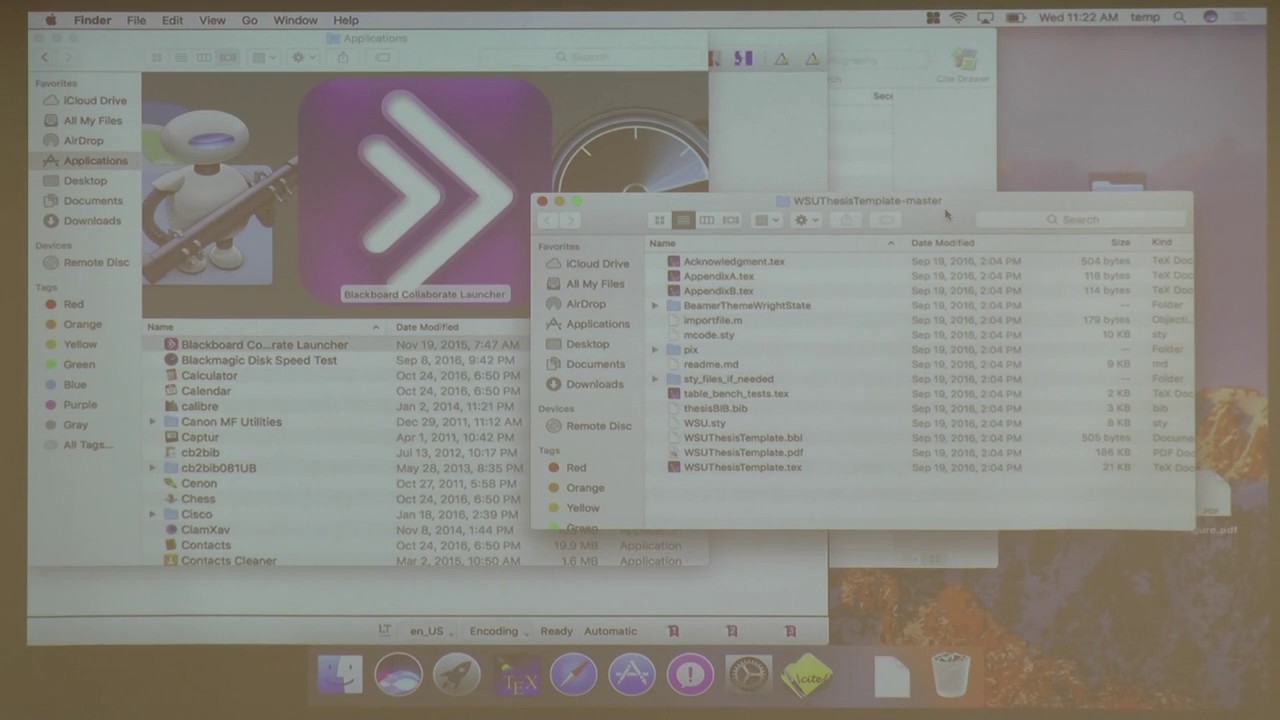Open Desktop in Applications window sidebar

click(85, 181)
